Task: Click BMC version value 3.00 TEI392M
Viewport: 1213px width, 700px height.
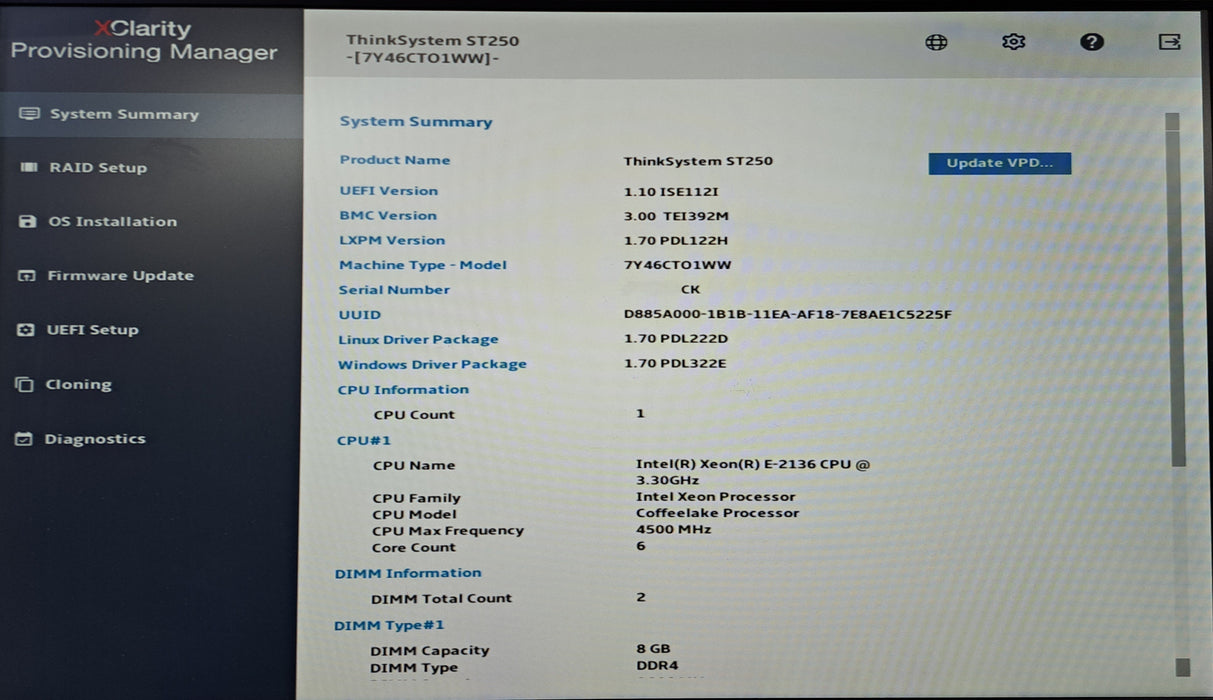Action: tap(676, 216)
